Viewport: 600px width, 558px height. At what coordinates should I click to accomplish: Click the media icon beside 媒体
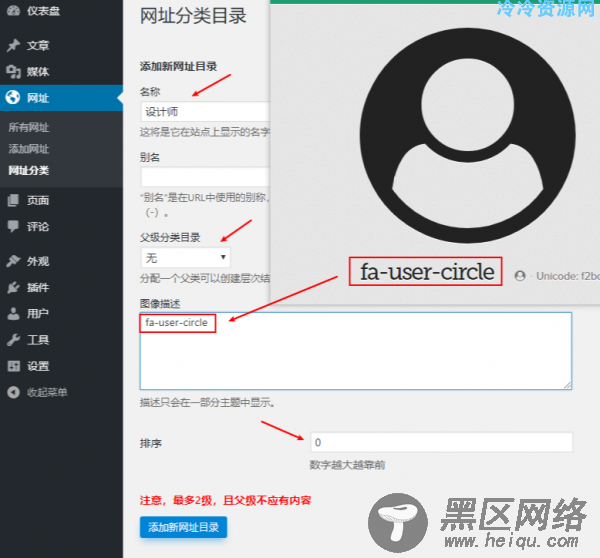tap(13, 72)
